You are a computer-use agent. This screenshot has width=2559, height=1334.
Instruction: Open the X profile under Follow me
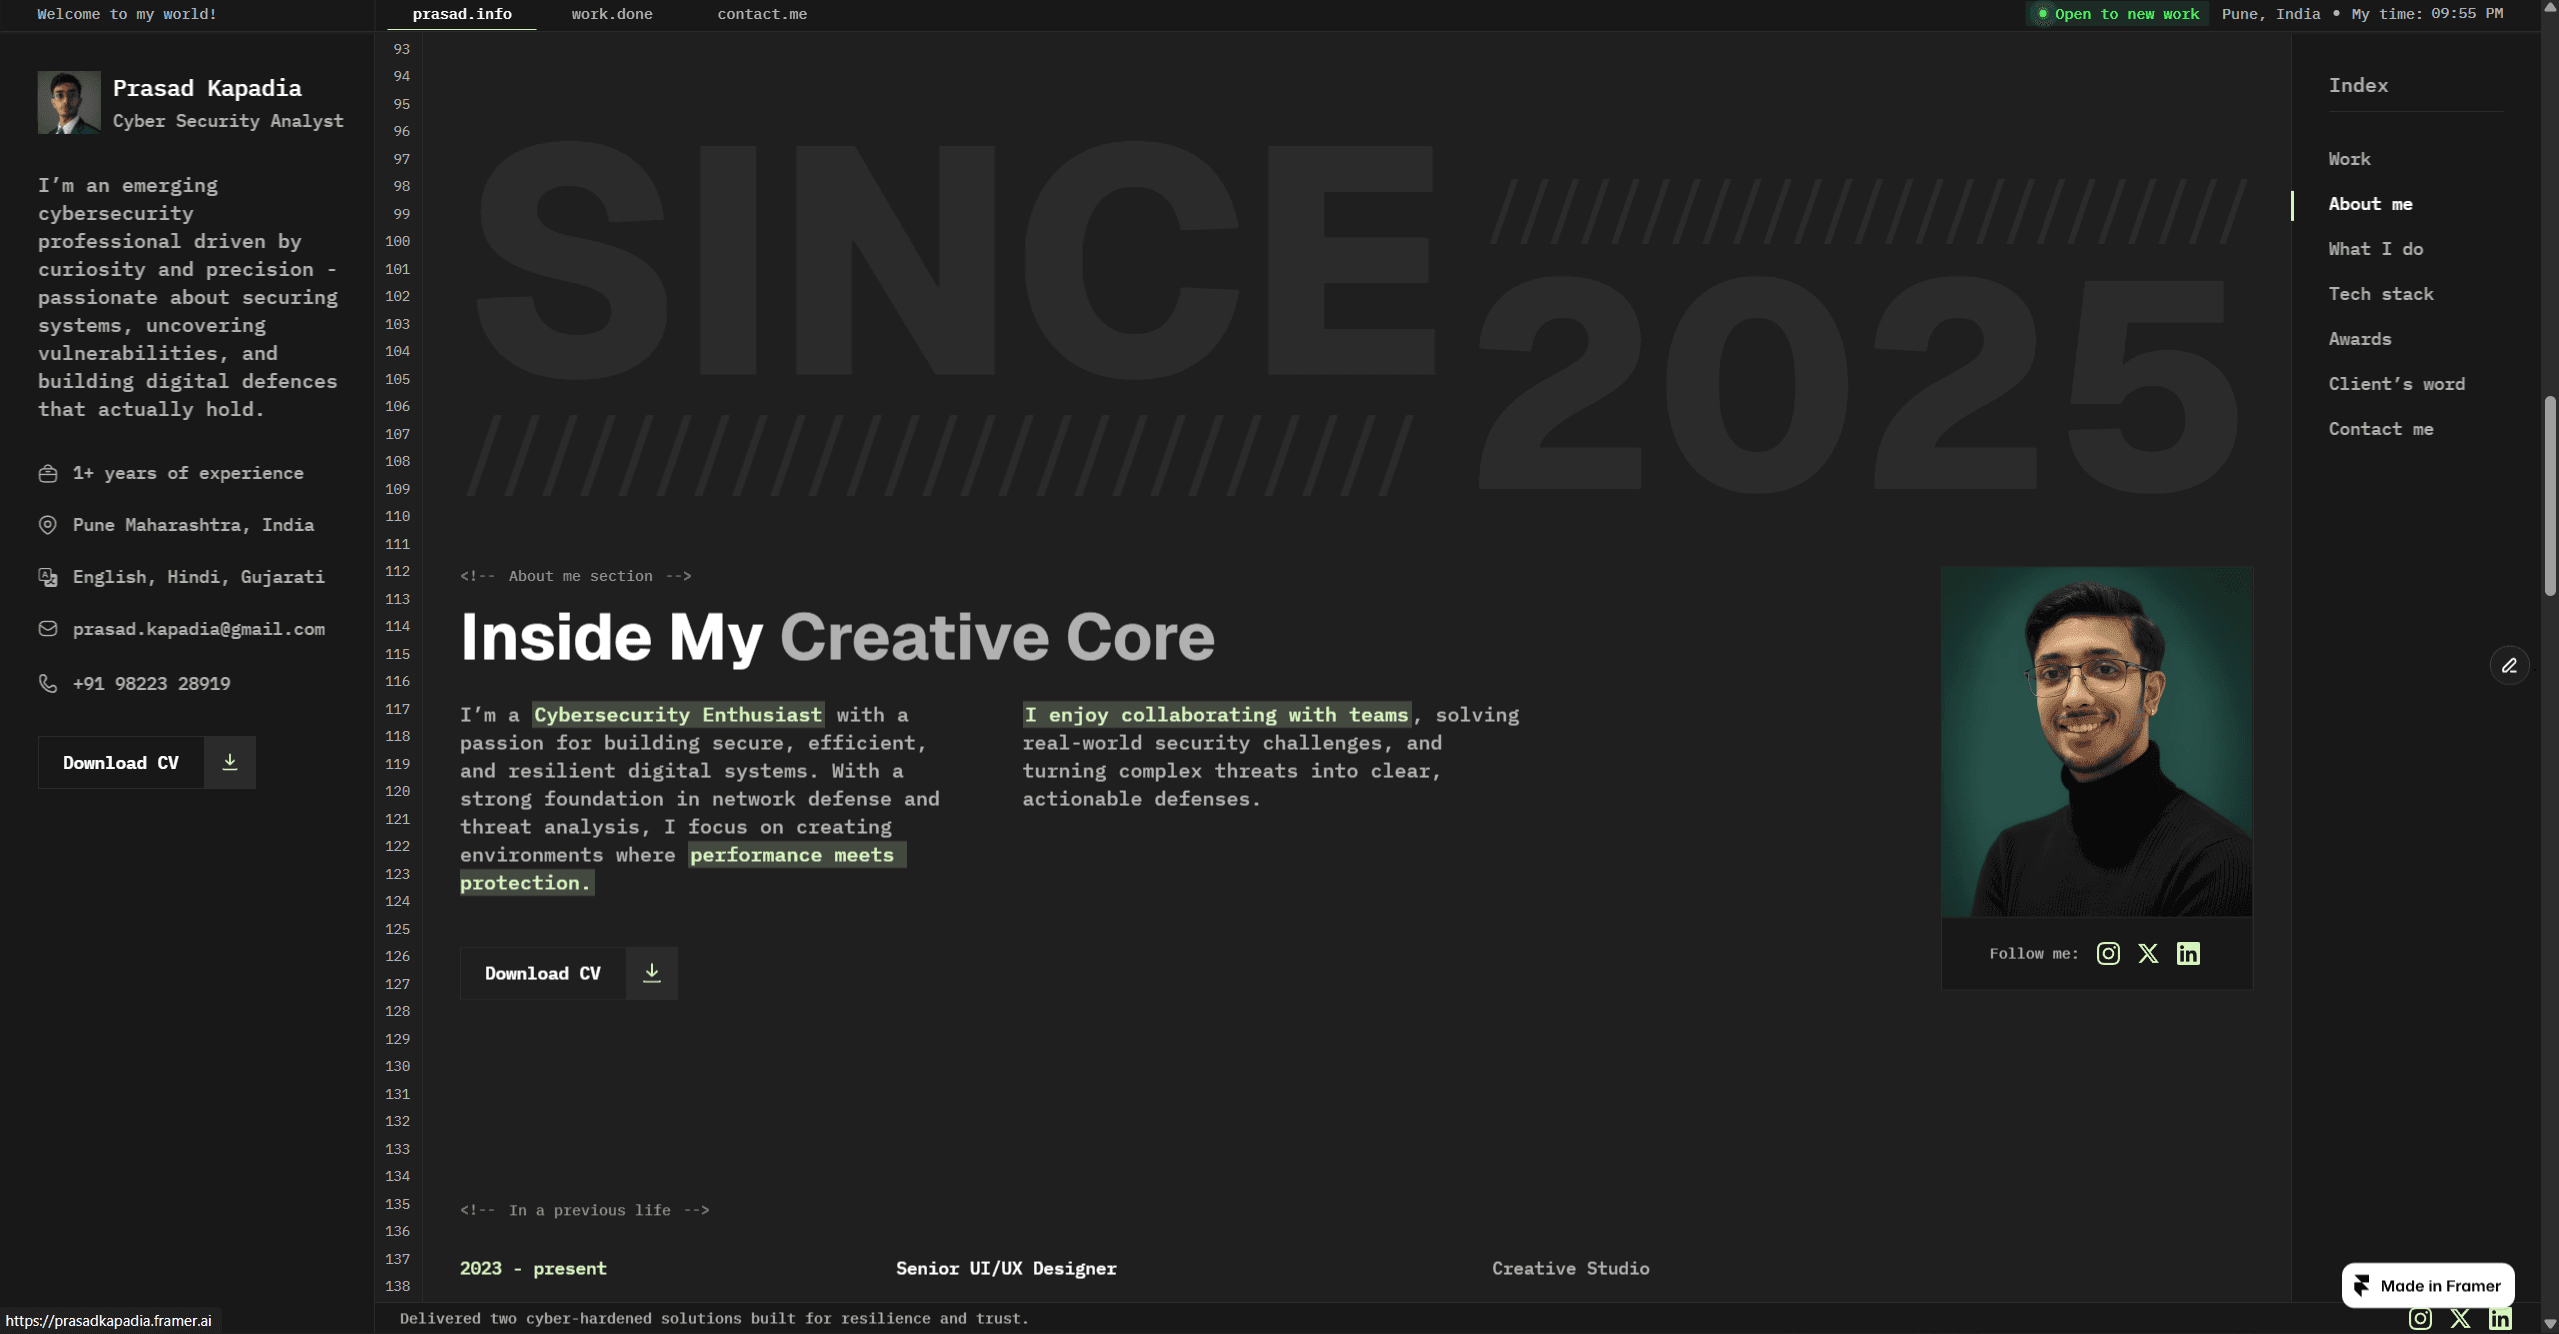pos(2147,953)
